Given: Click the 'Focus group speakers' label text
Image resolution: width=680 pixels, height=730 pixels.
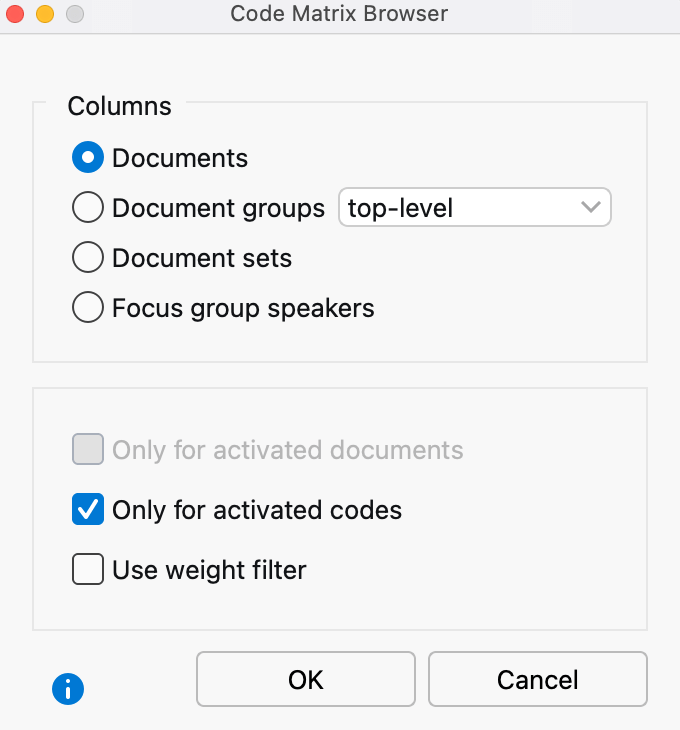Looking at the screenshot, I should click(x=243, y=308).
